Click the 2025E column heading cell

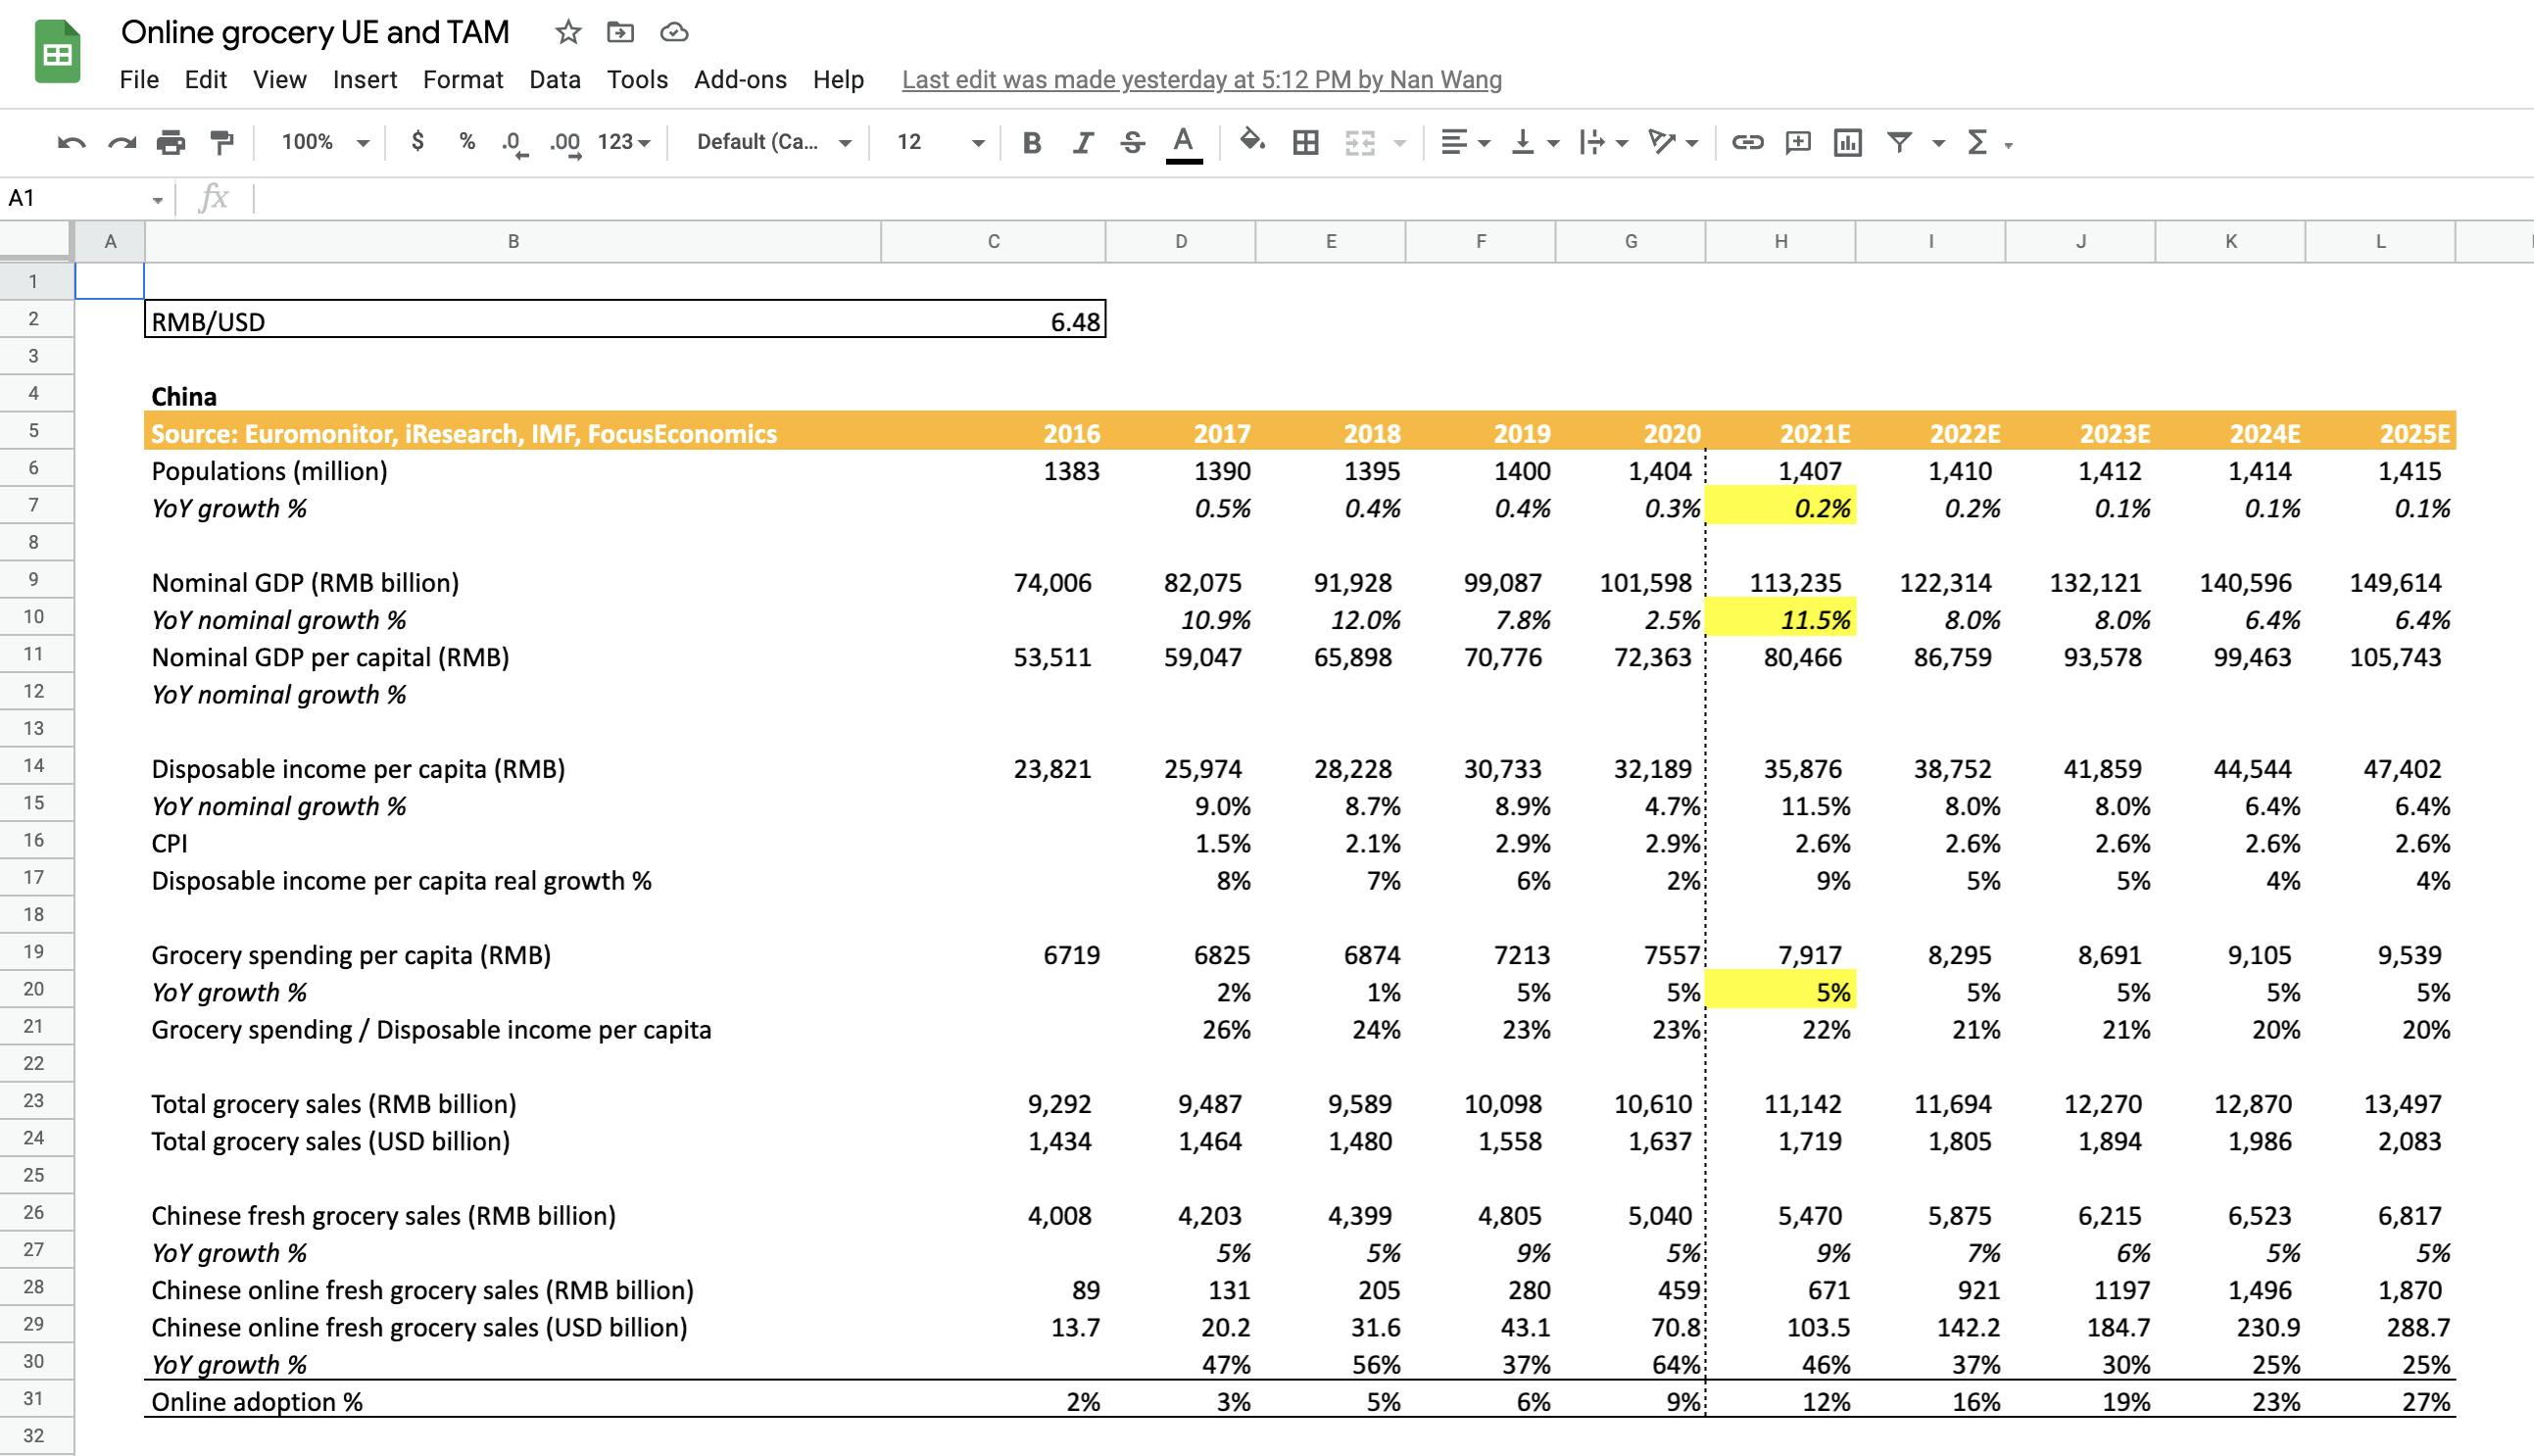tap(2380, 433)
